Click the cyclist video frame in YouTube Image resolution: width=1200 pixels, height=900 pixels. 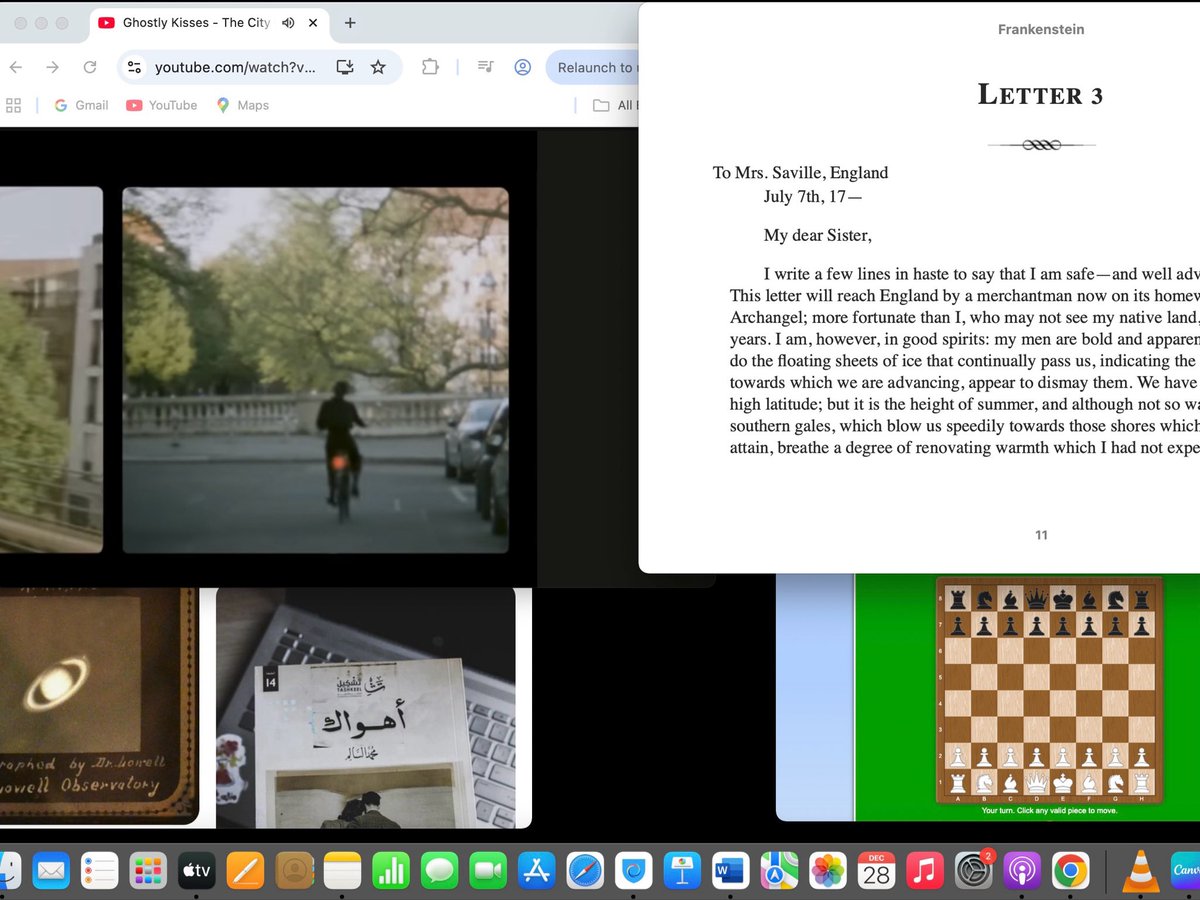[315, 370]
